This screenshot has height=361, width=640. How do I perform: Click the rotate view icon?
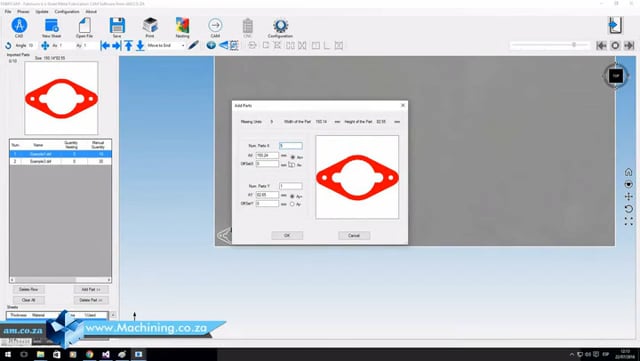(629, 209)
